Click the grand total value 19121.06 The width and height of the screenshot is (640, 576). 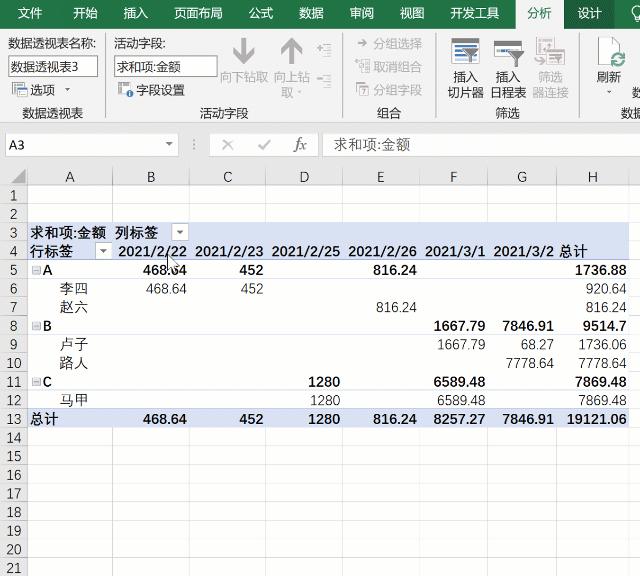(593, 419)
